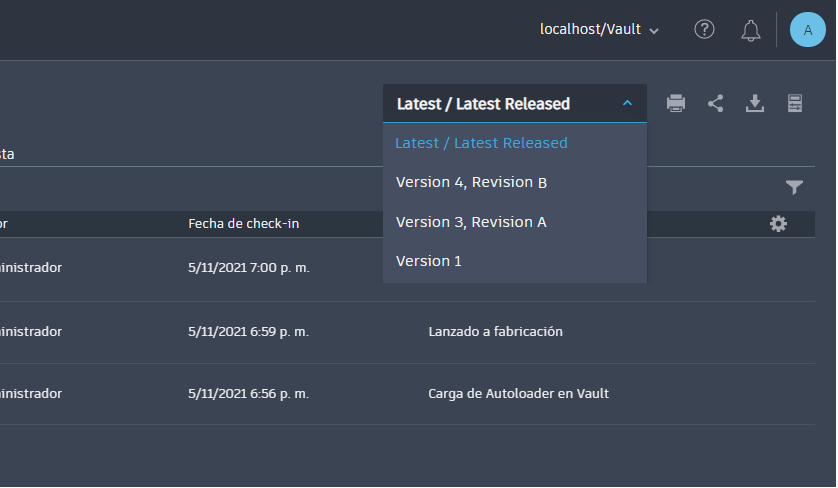Select row Lanzado a fabricación
The height and width of the screenshot is (488, 838).
[x=495, y=332]
